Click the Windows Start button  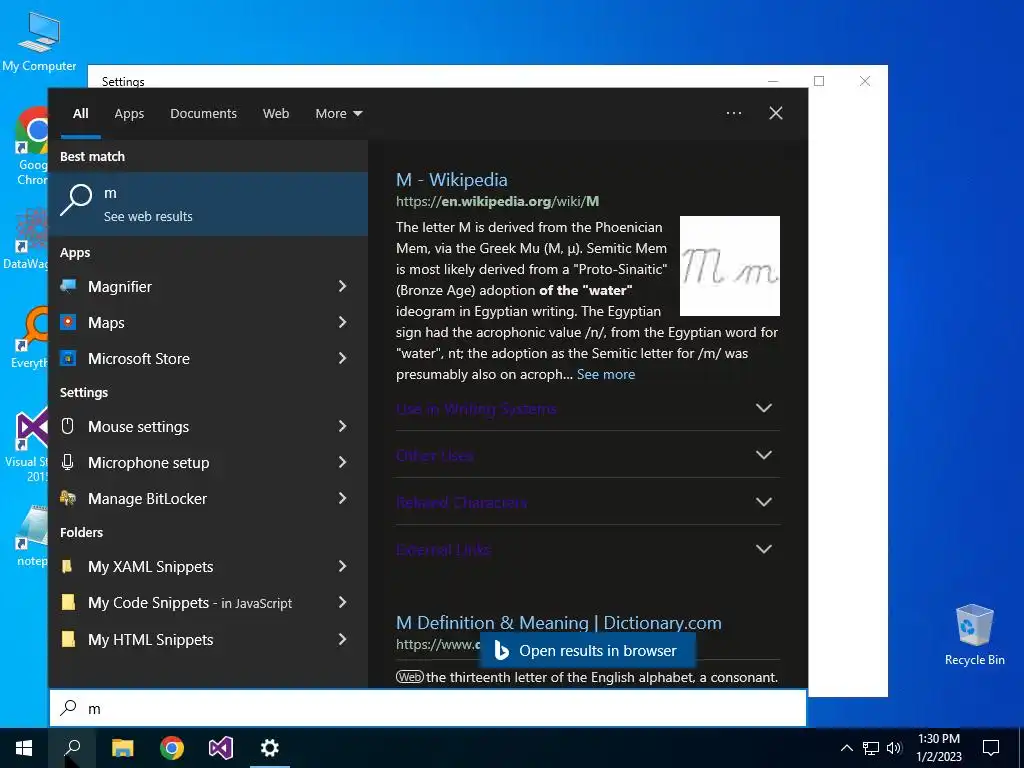(24, 748)
